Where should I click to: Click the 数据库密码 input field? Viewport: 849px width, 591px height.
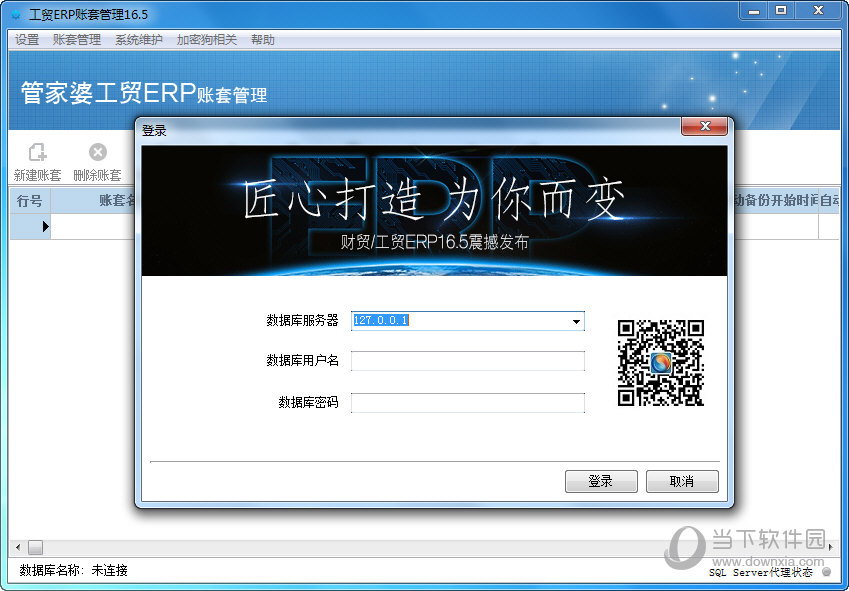tap(468, 403)
